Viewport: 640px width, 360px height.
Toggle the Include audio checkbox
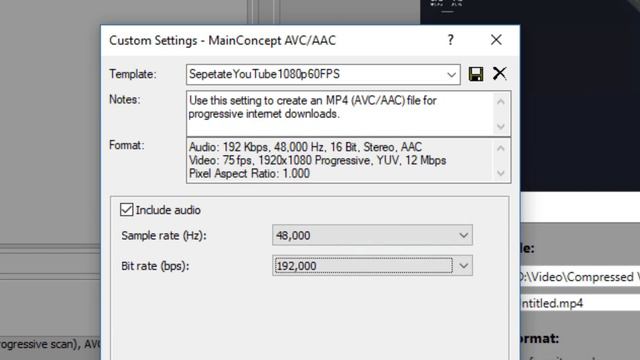coord(127,210)
